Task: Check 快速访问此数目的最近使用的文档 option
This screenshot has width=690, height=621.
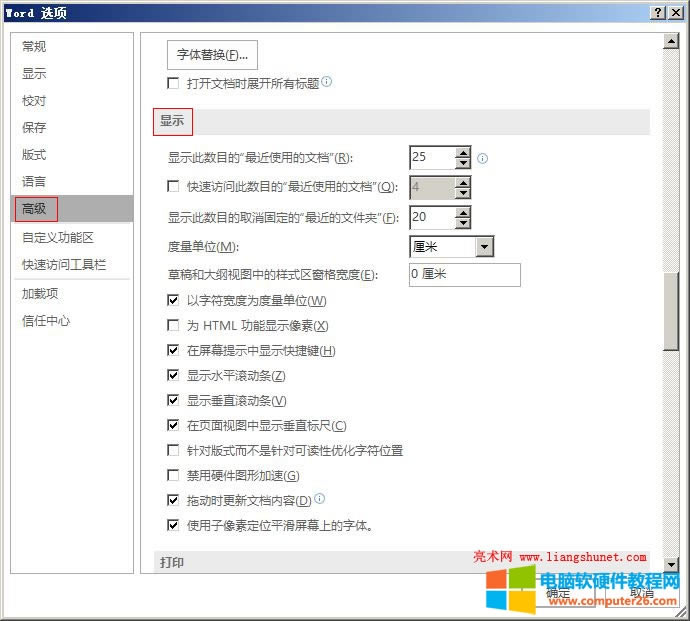Action: pos(173,187)
